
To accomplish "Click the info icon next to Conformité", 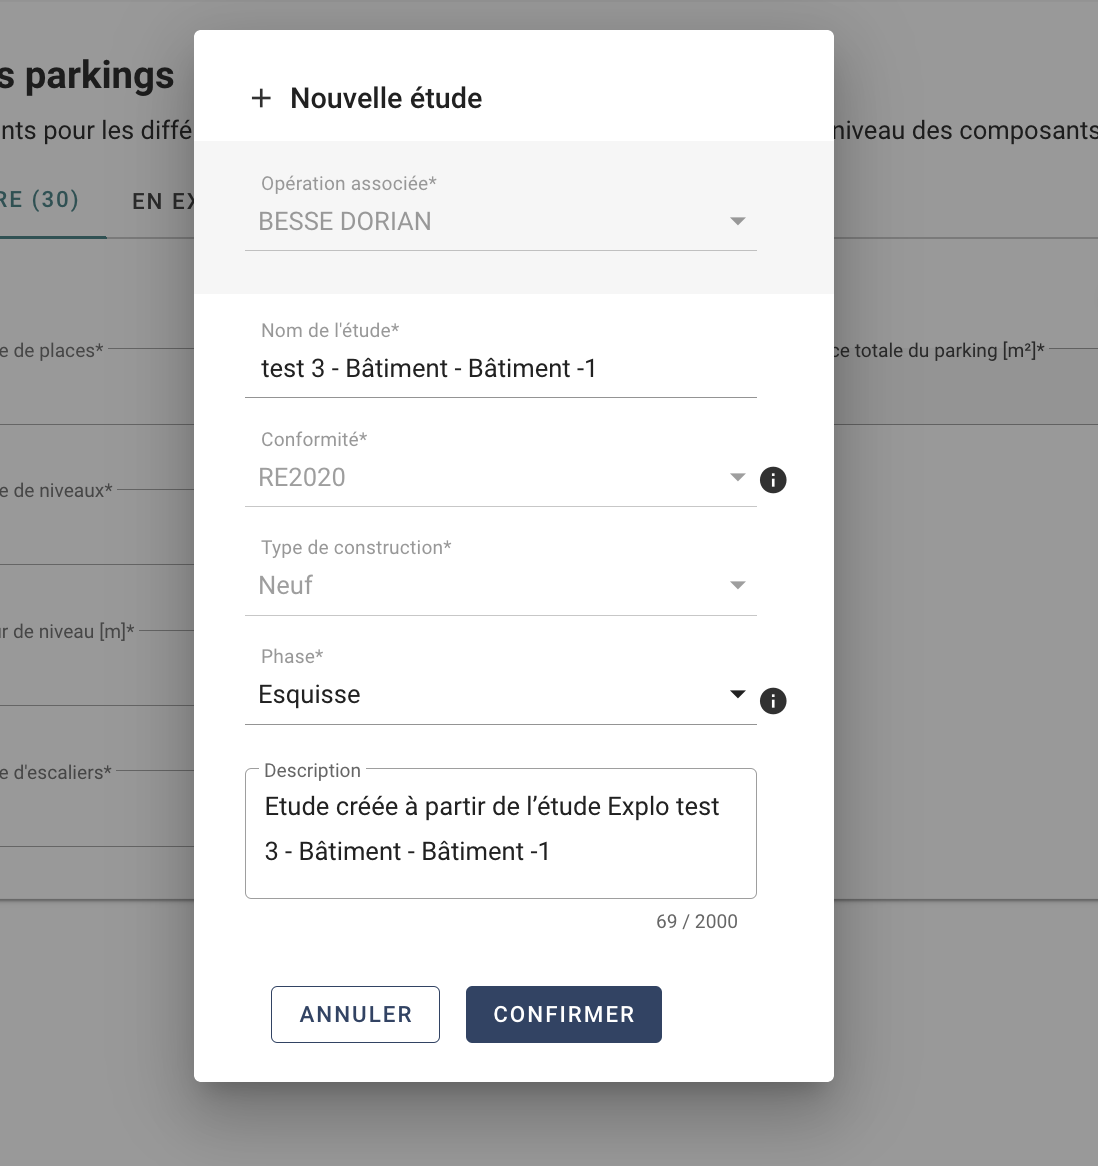I will pos(772,480).
